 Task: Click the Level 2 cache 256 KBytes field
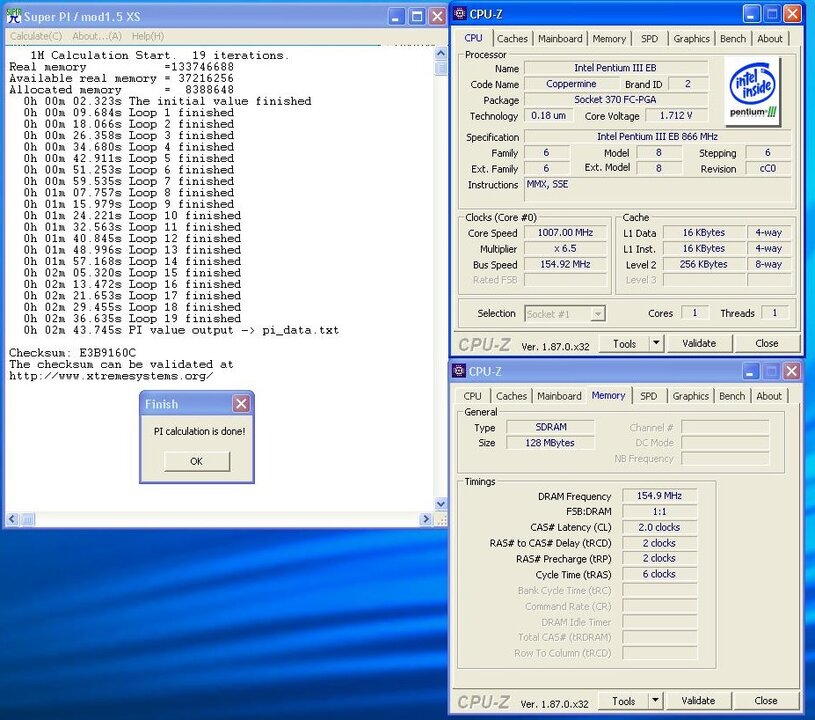point(703,264)
